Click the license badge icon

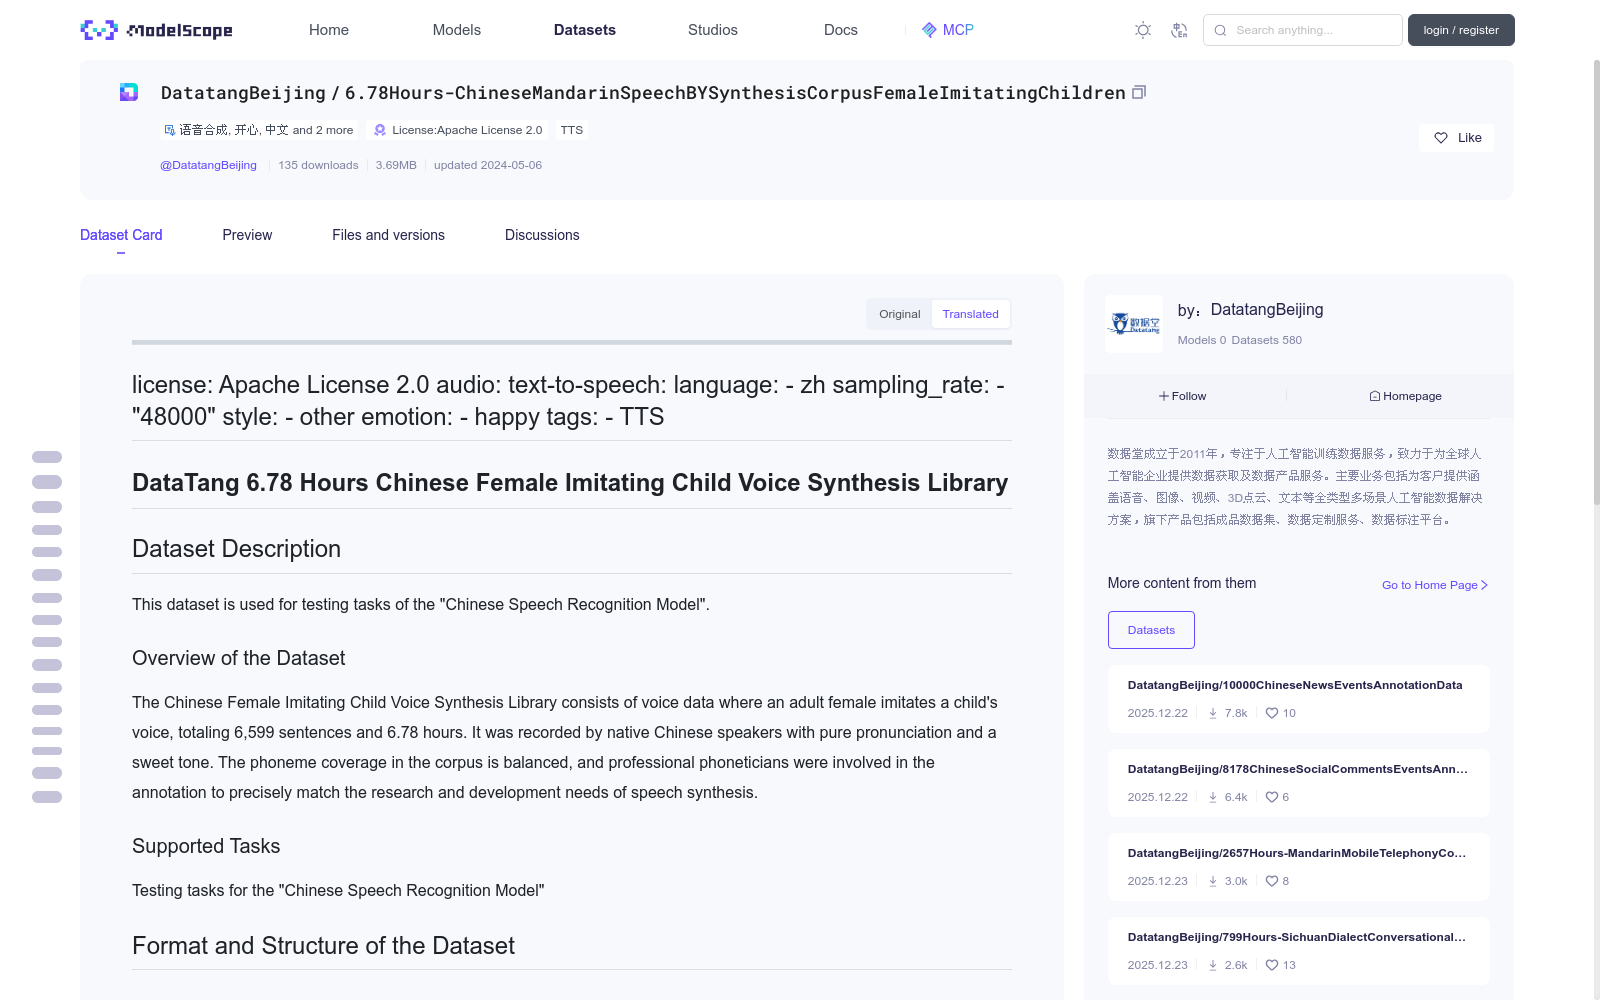(x=380, y=130)
